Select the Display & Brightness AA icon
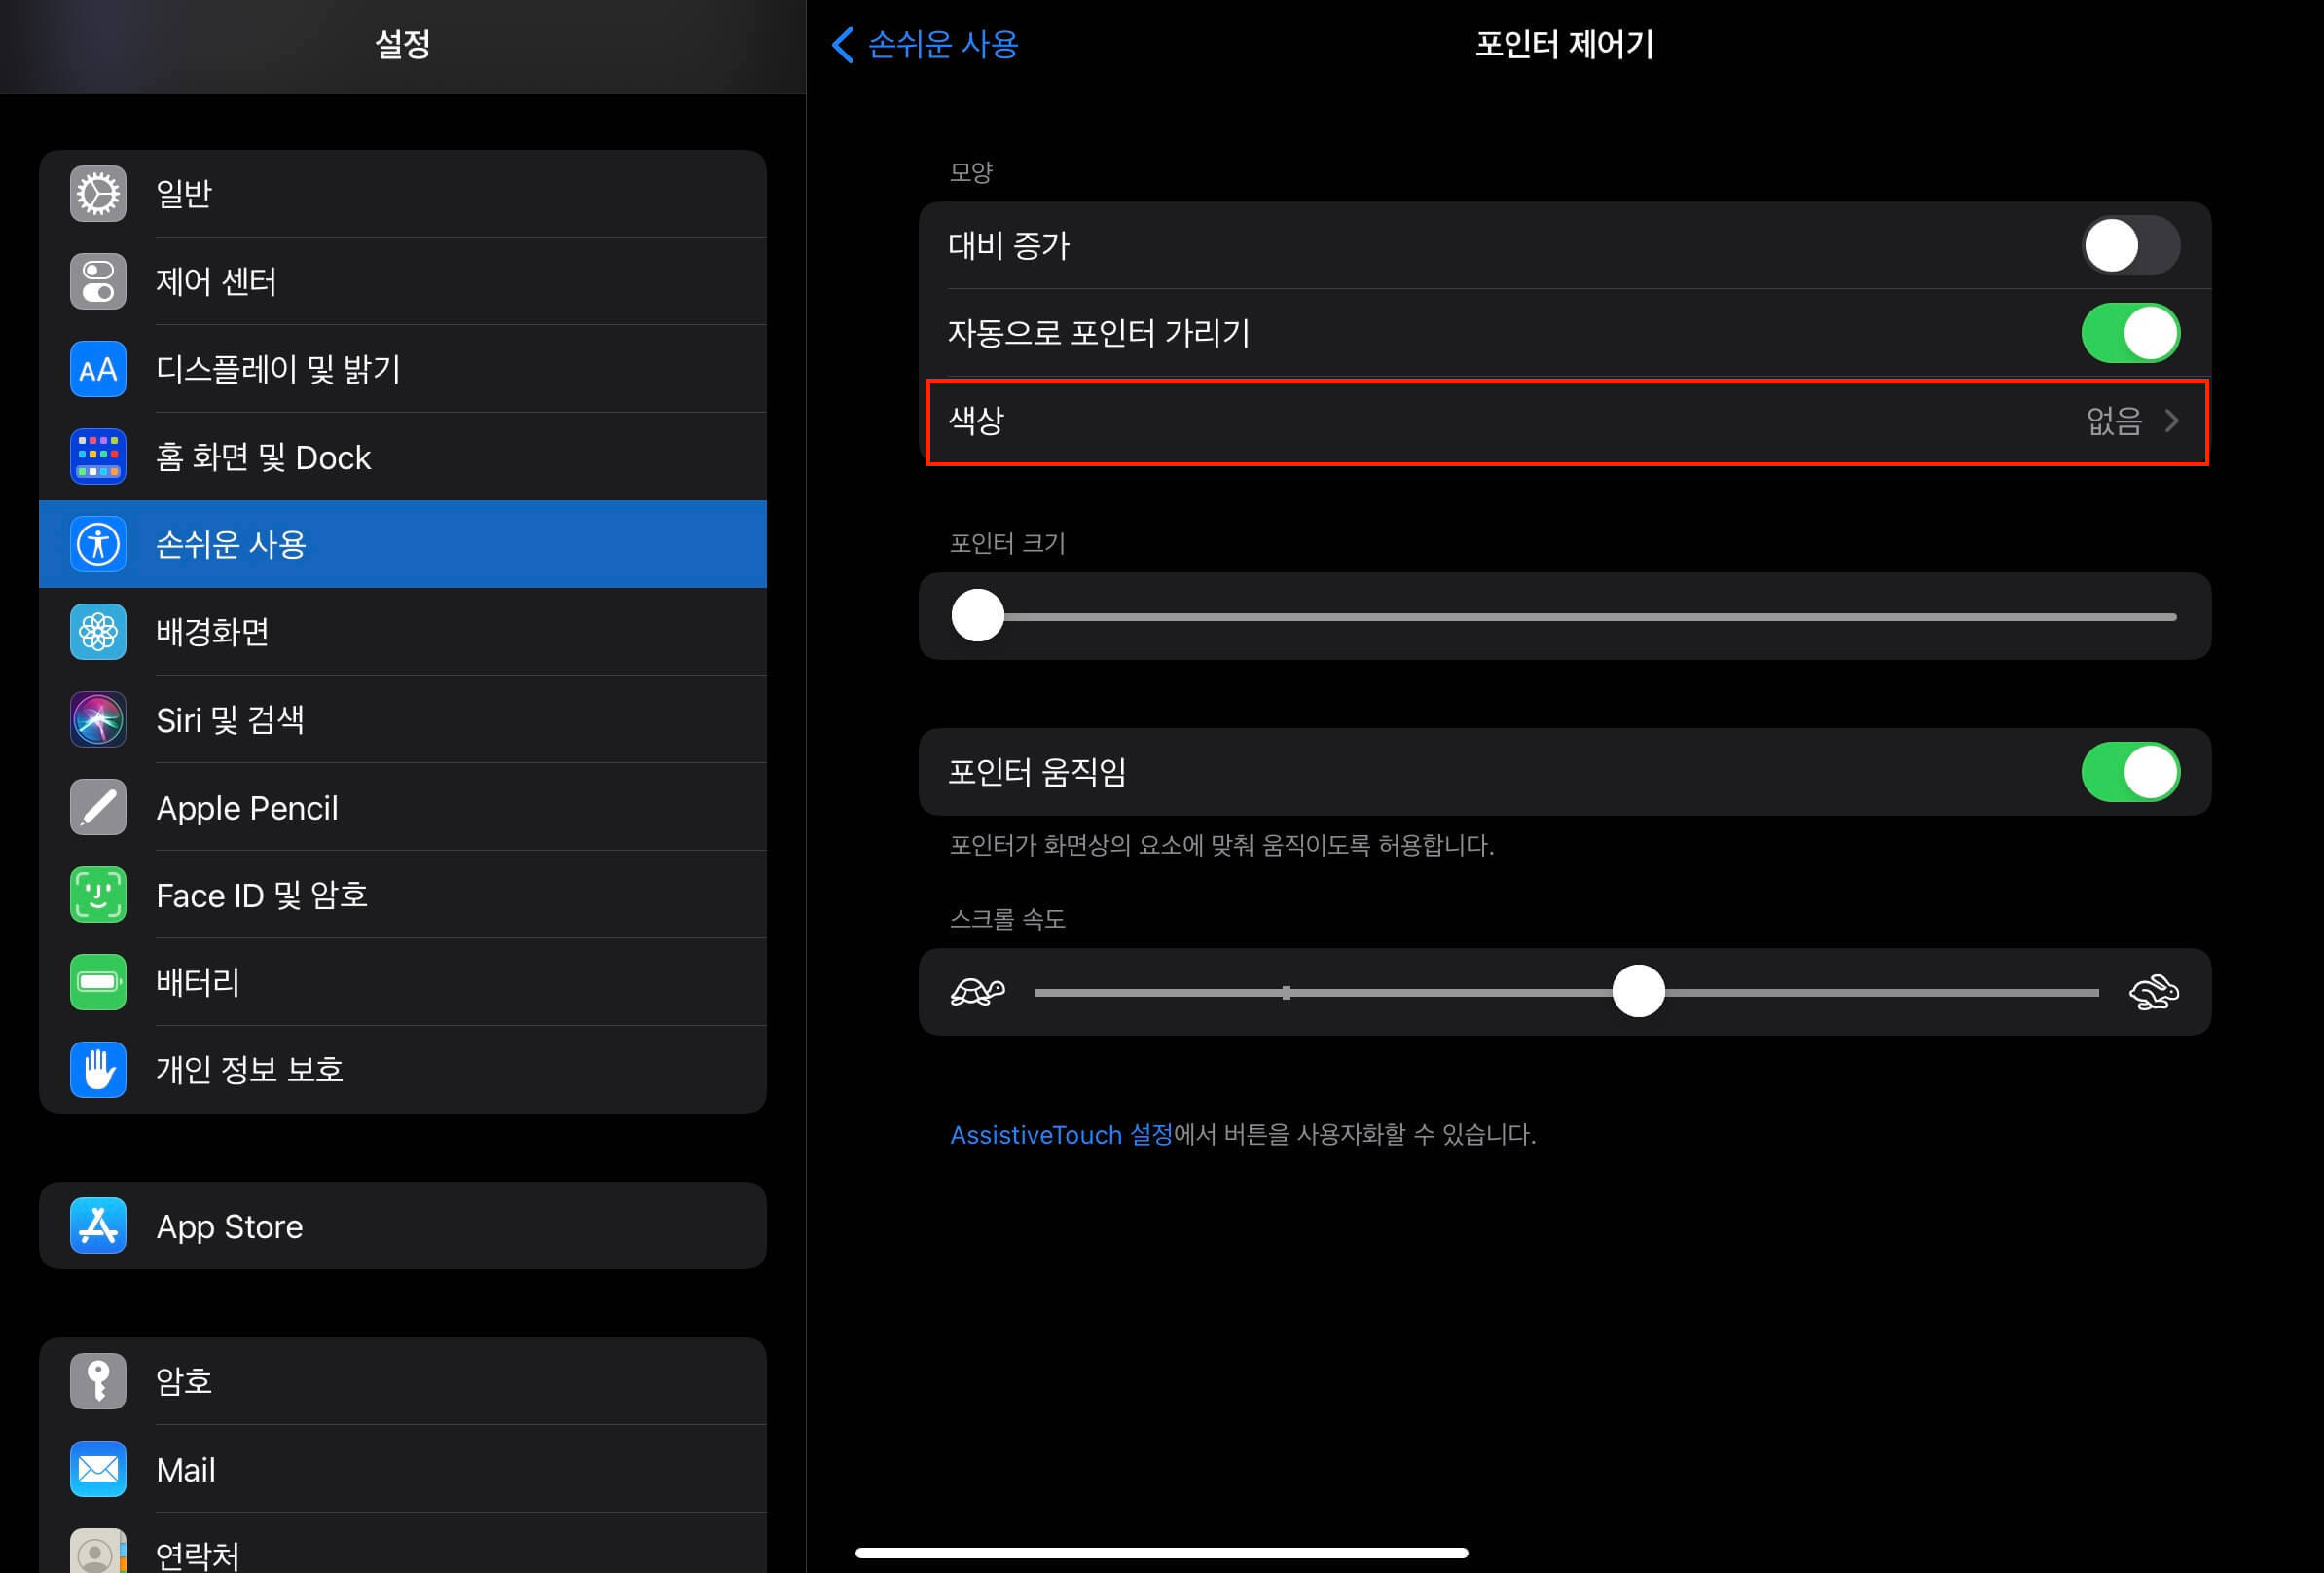This screenshot has height=1573, width=2324. coord(98,369)
